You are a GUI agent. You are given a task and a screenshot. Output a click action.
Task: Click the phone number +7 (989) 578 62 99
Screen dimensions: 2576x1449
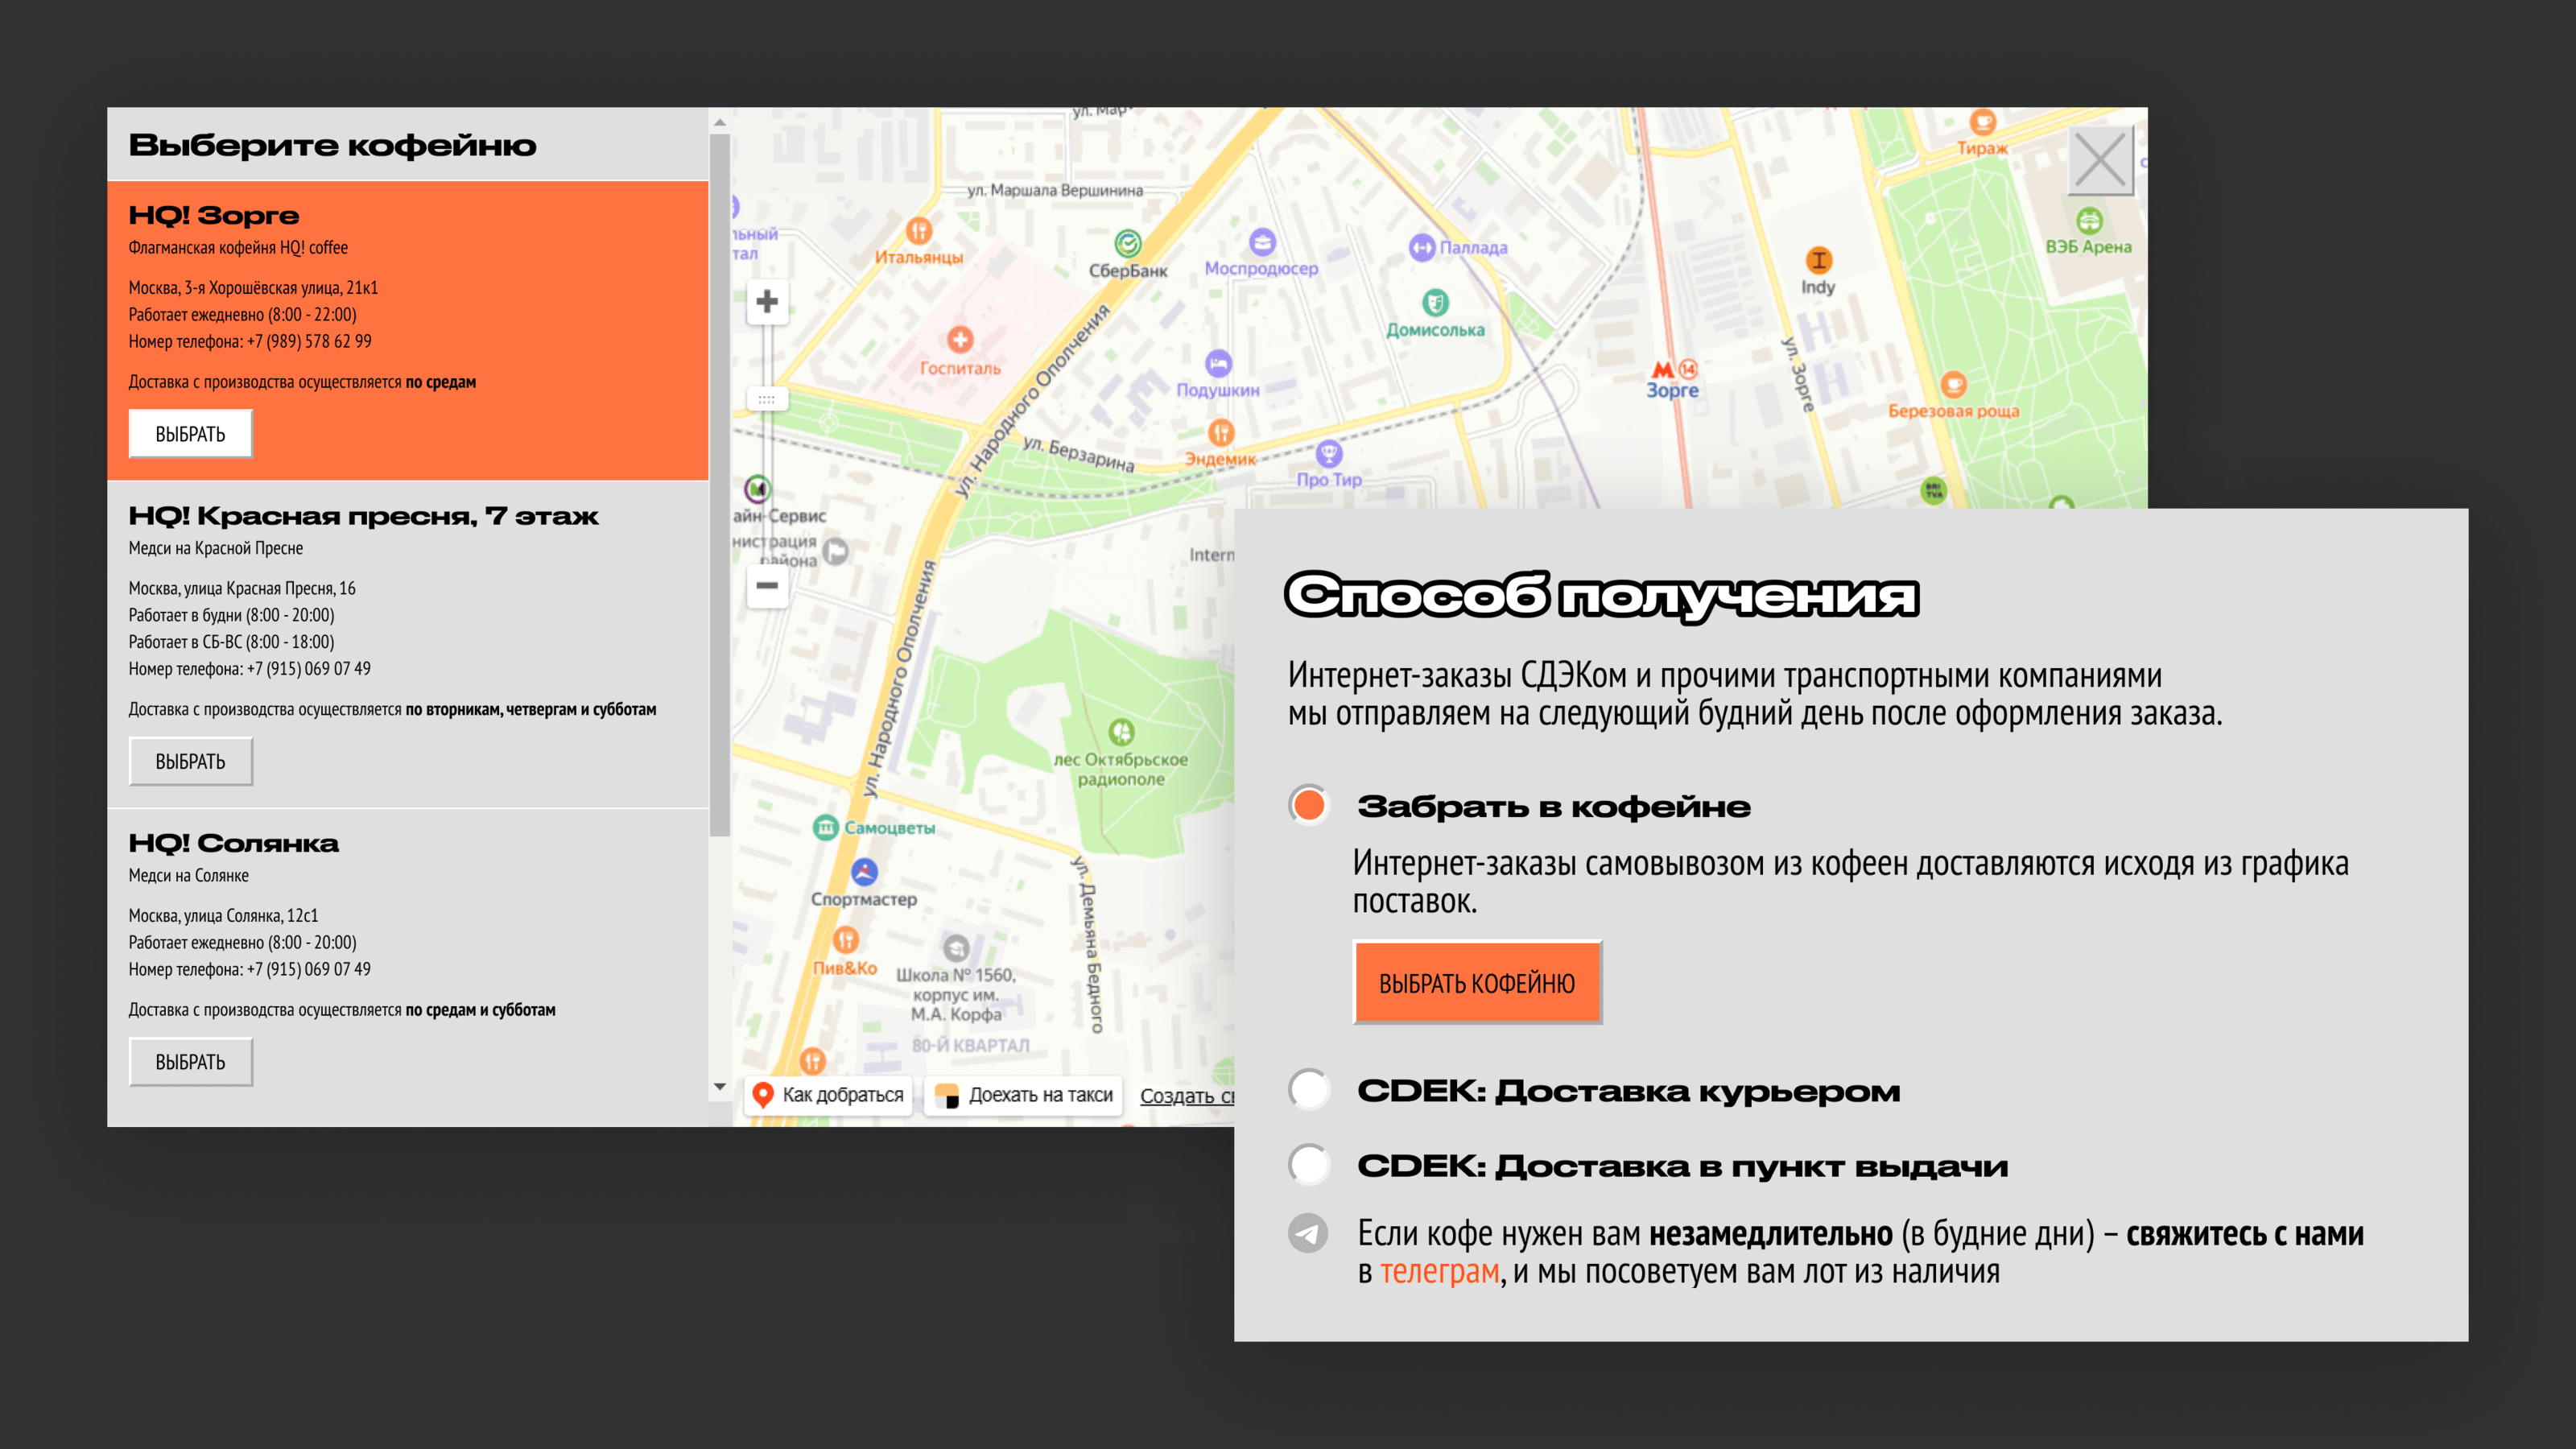tap(309, 341)
